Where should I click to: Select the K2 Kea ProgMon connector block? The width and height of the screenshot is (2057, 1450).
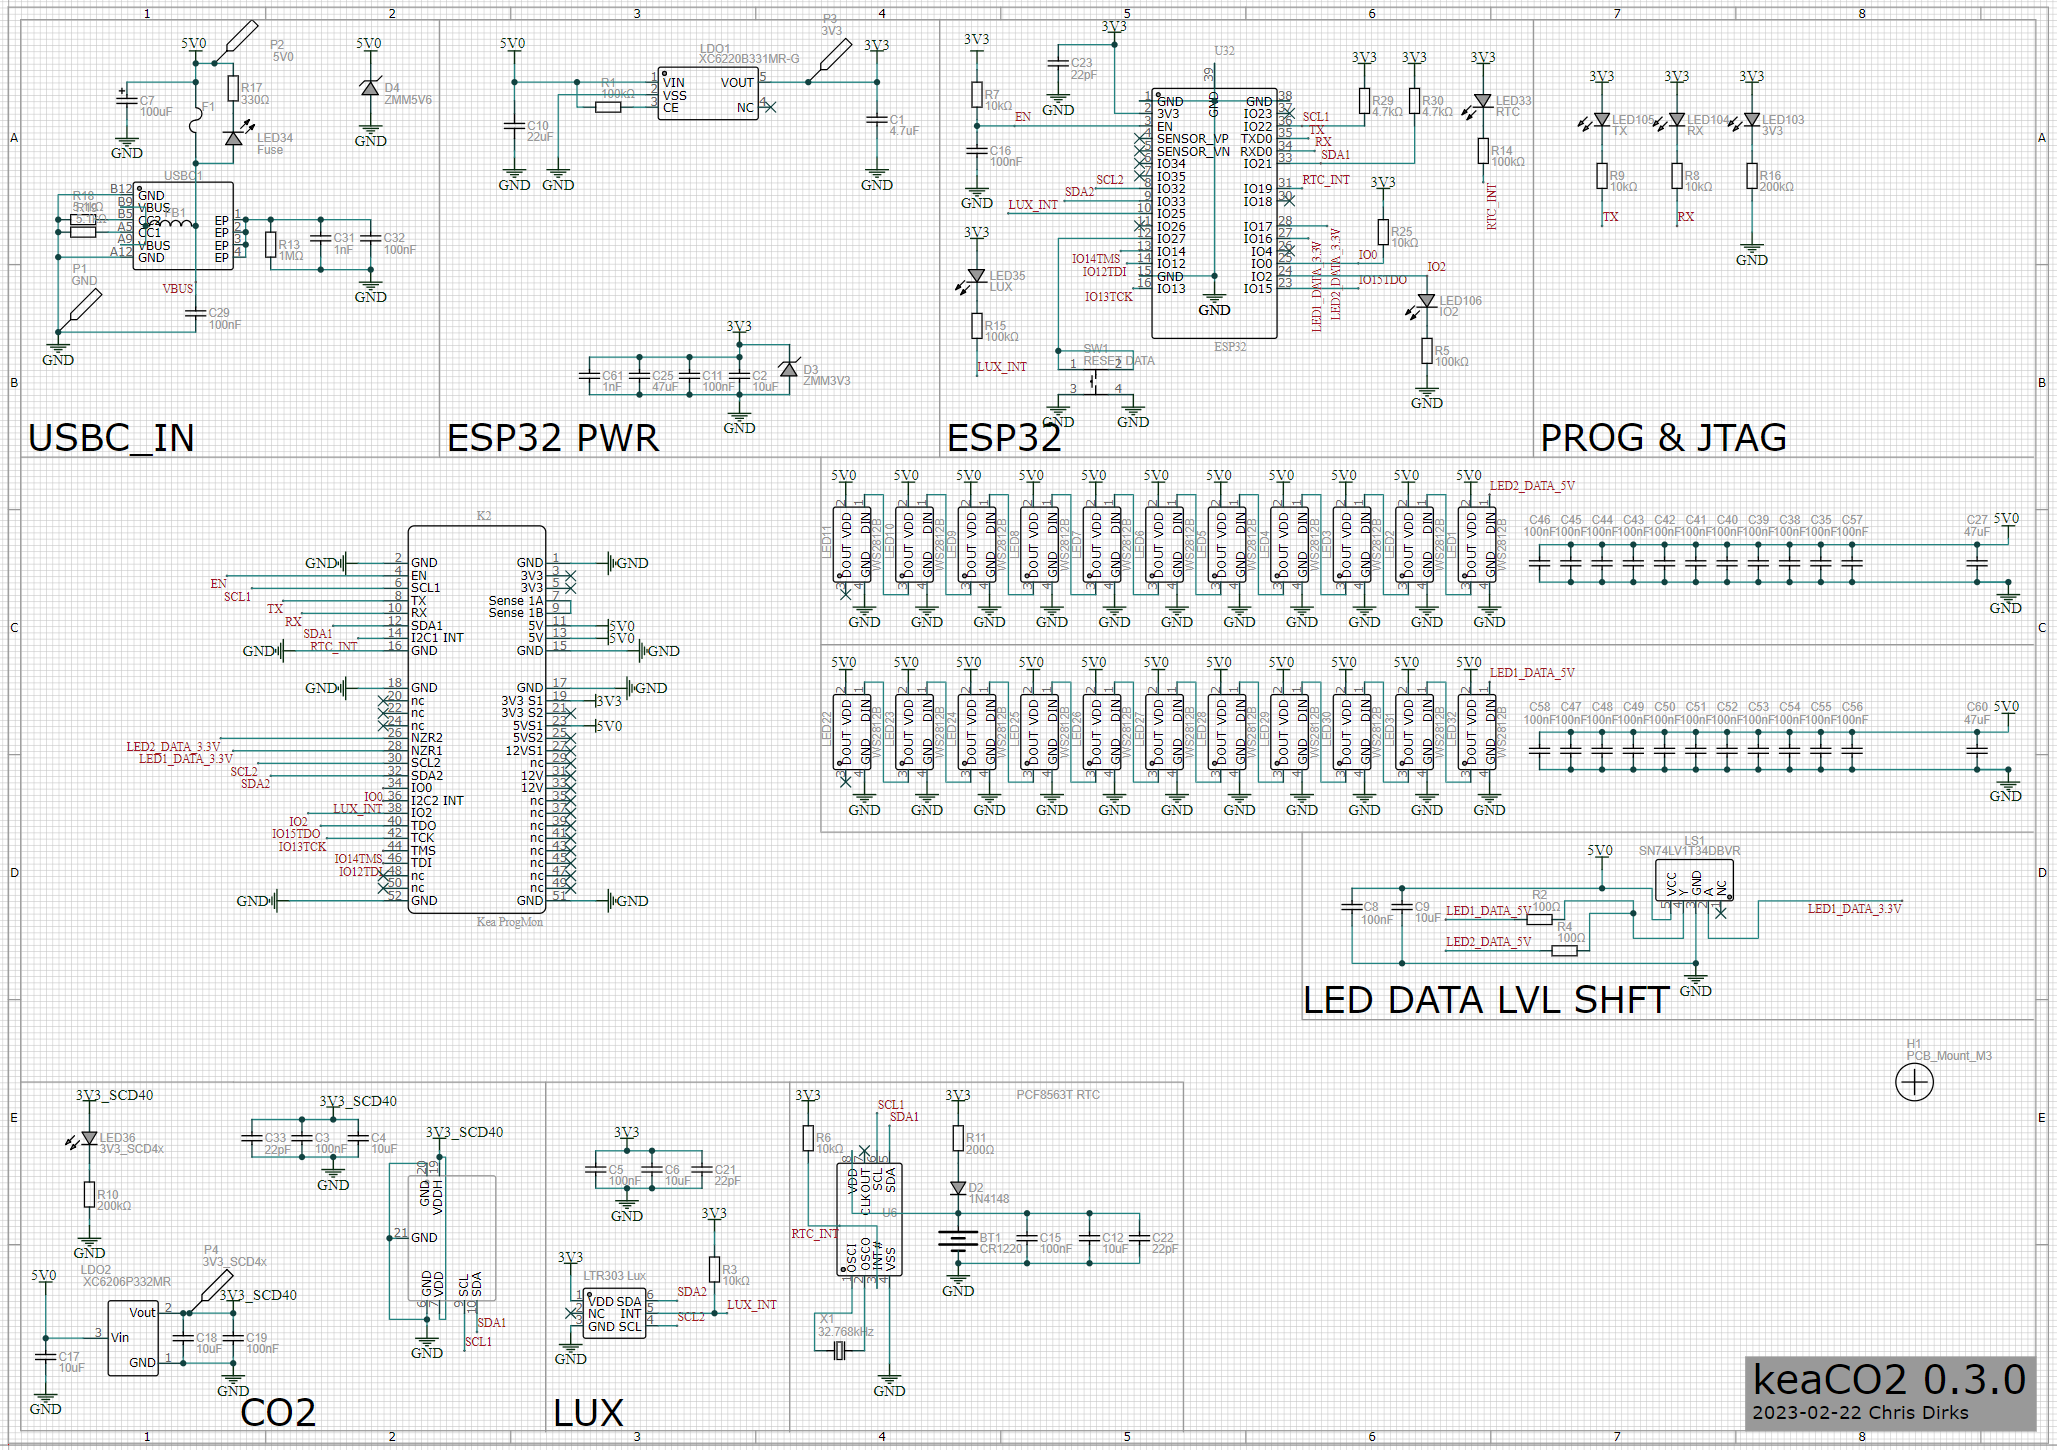(477, 718)
